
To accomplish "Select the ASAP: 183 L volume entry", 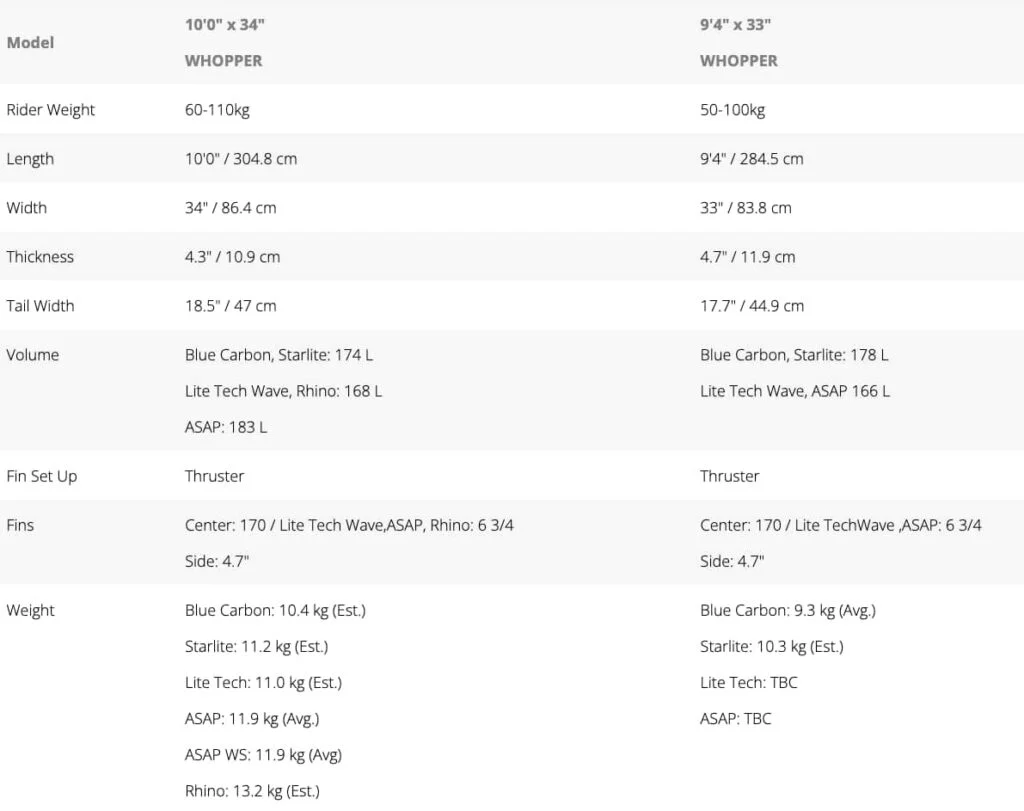I will point(226,427).
